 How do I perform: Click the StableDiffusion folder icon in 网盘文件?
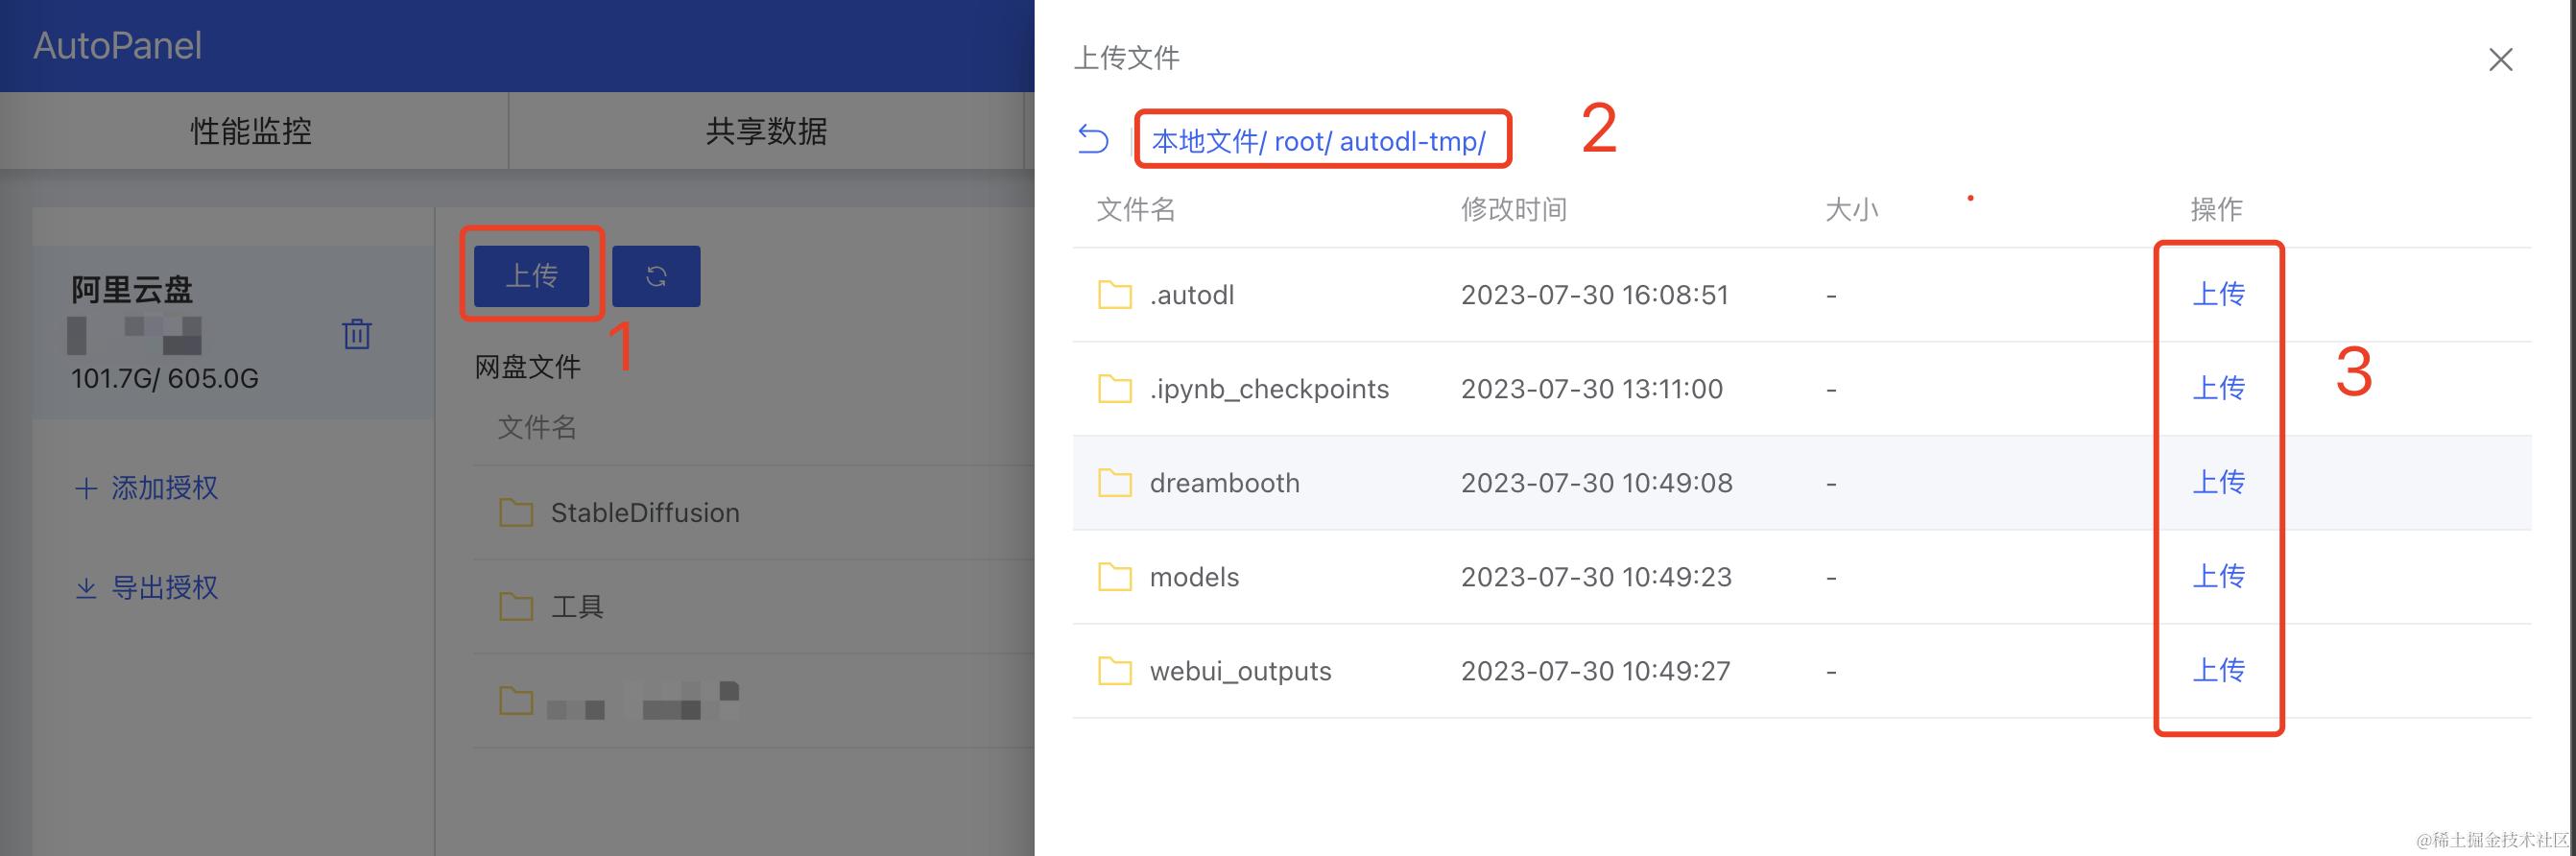(516, 513)
